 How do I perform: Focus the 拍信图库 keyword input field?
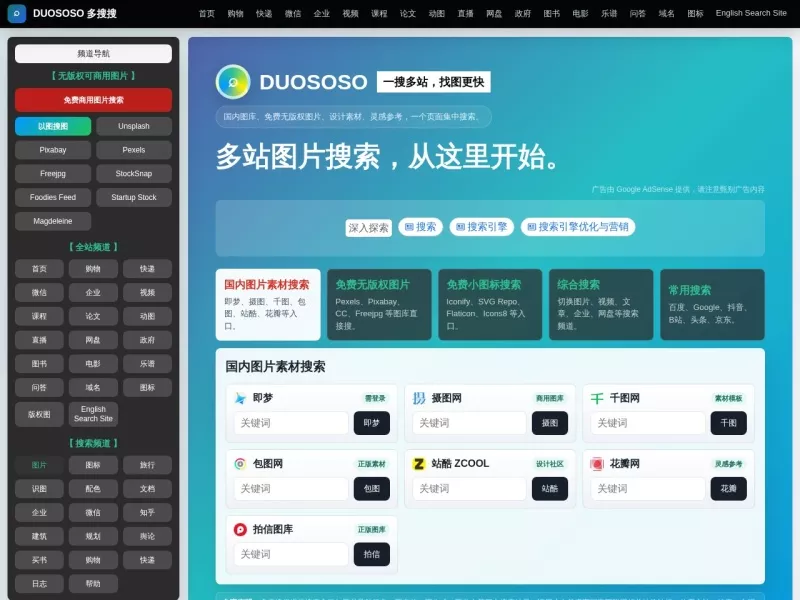[x=291, y=555]
